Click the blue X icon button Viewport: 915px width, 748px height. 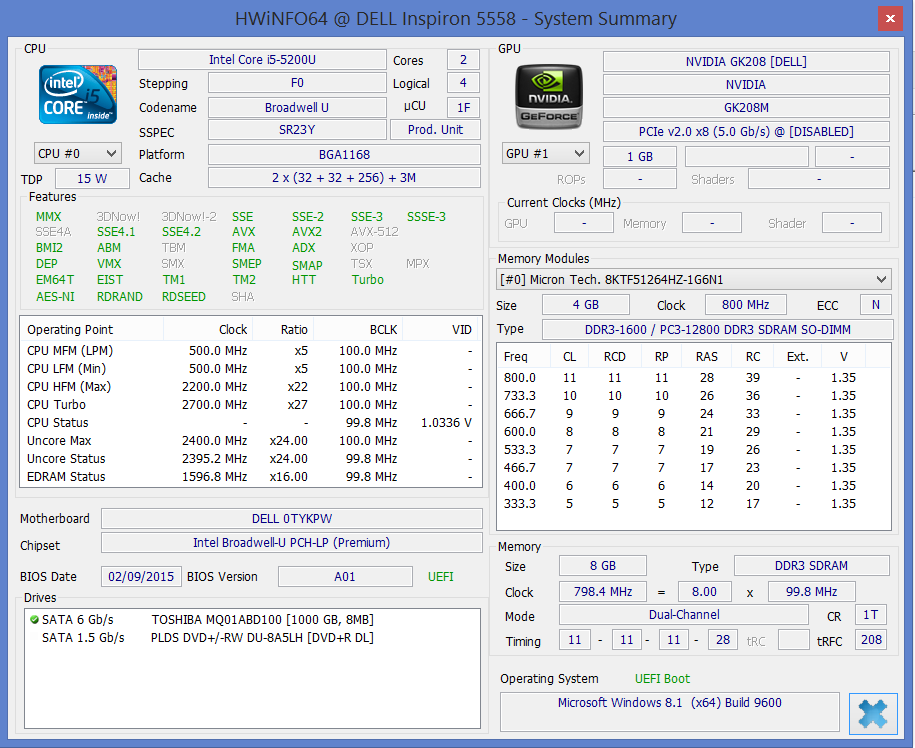tap(872, 714)
